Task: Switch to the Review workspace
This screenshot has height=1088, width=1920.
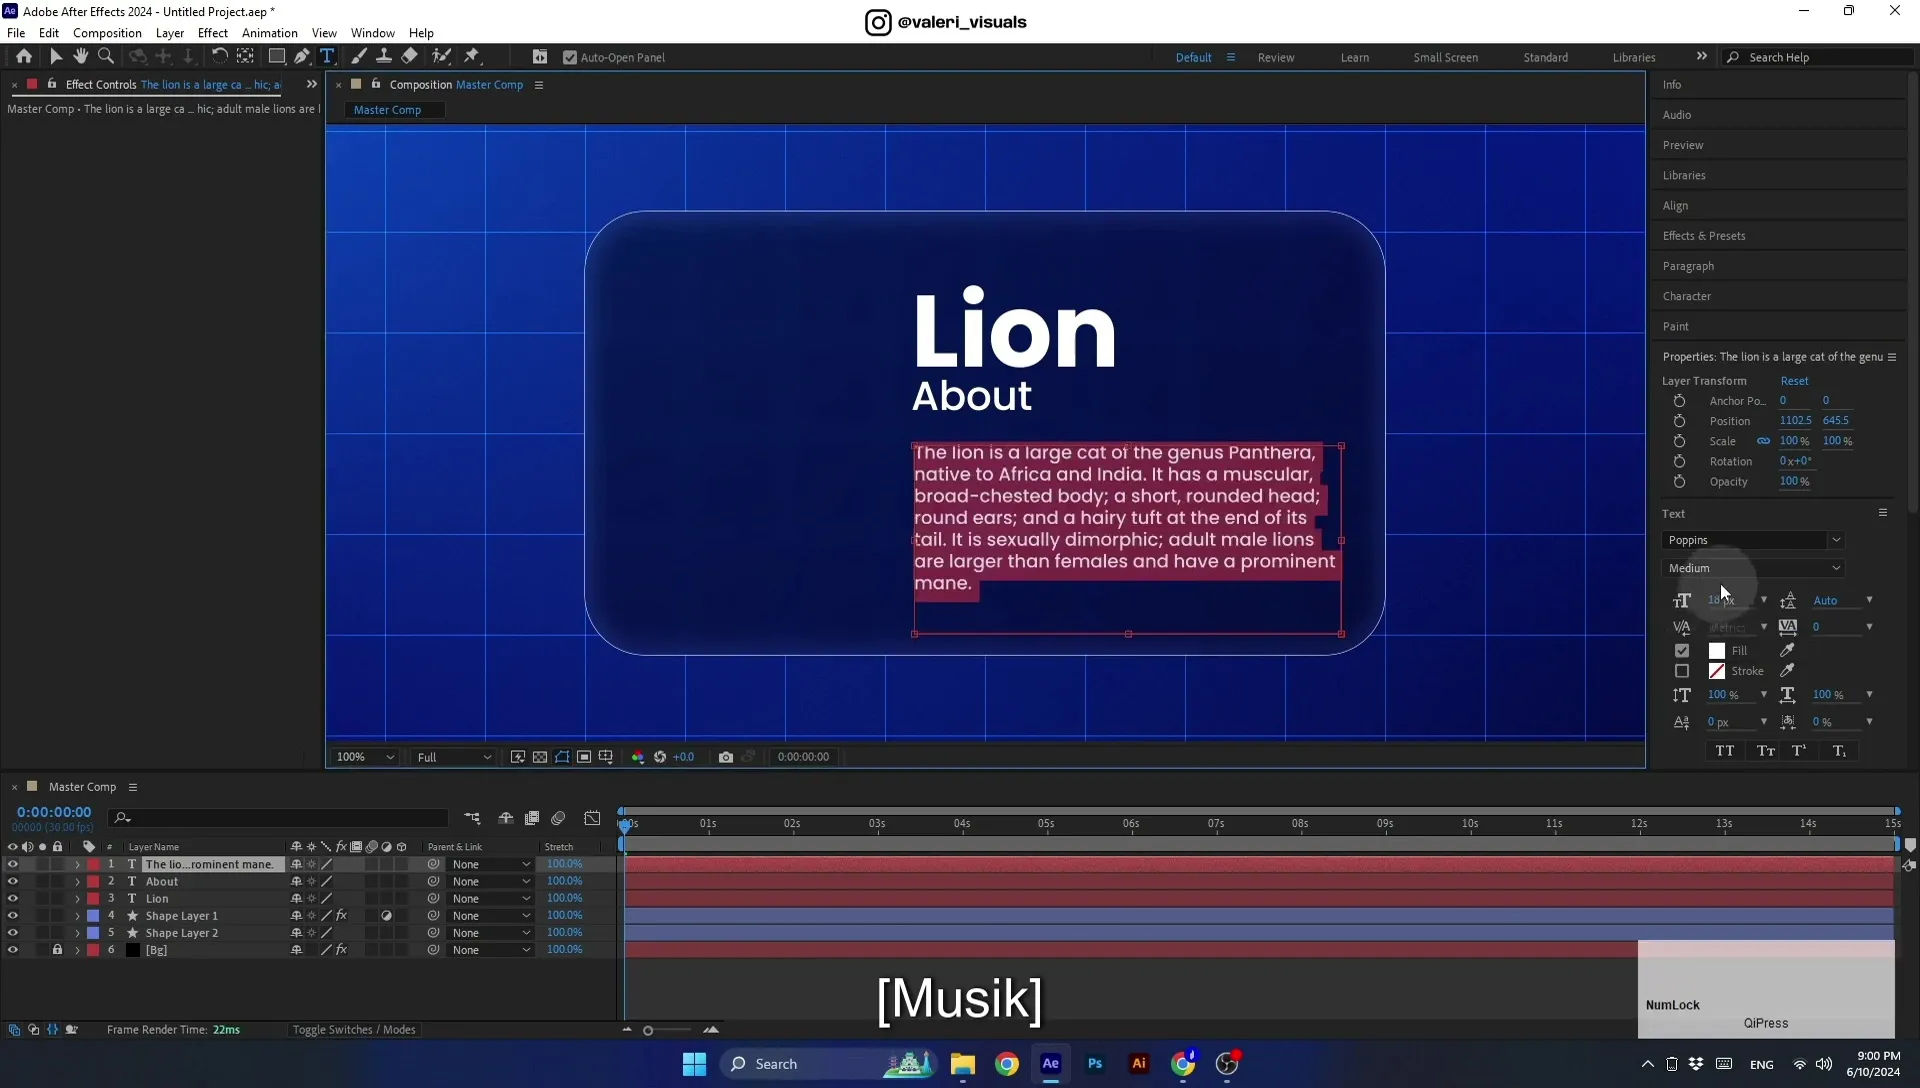Action: pyautogui.click(x=1275, y=58)
